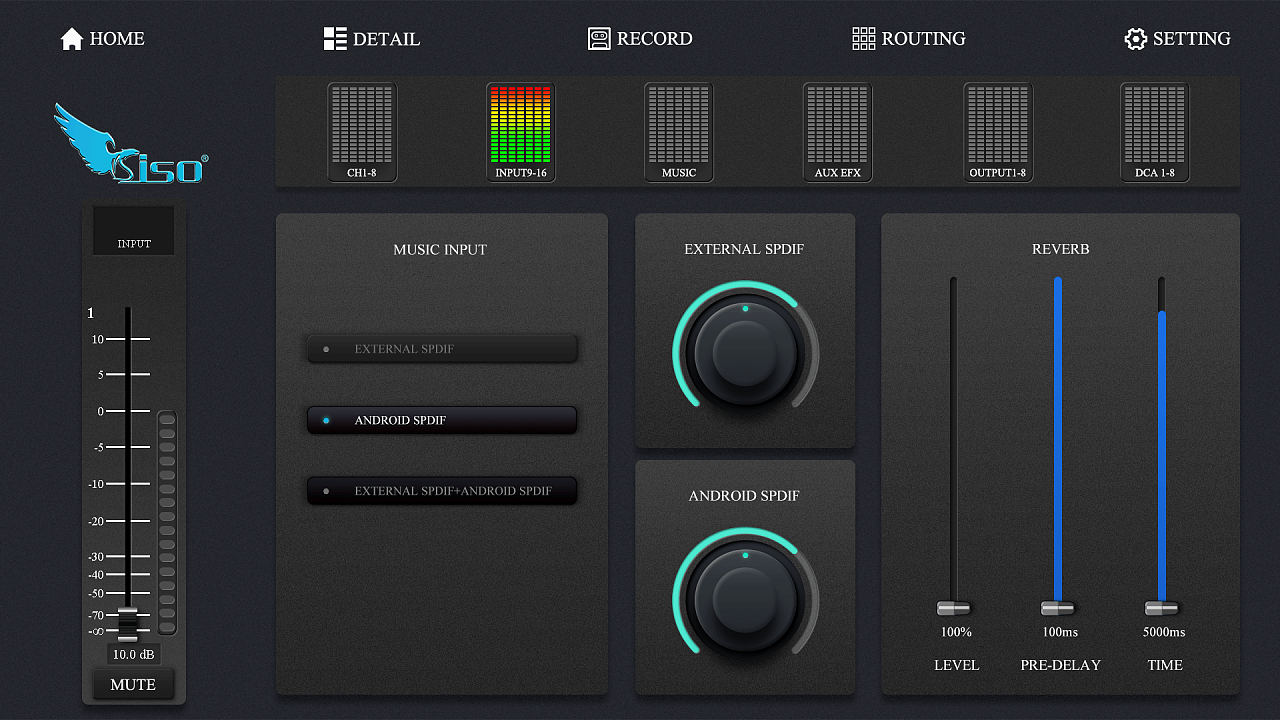Click the Record tape icon
1280x720 pixels.
pyautogui.click(x=599, y=39)
